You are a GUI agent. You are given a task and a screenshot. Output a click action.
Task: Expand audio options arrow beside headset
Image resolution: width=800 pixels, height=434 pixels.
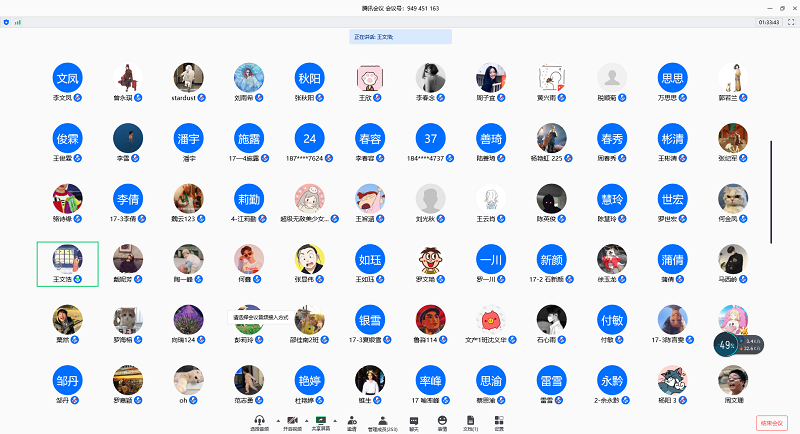[x=277, y=421]
